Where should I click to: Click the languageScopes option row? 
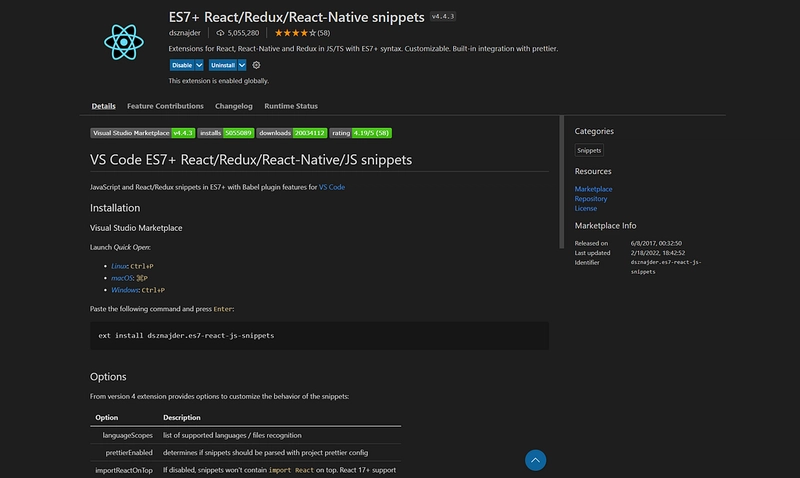click(245, 436)
